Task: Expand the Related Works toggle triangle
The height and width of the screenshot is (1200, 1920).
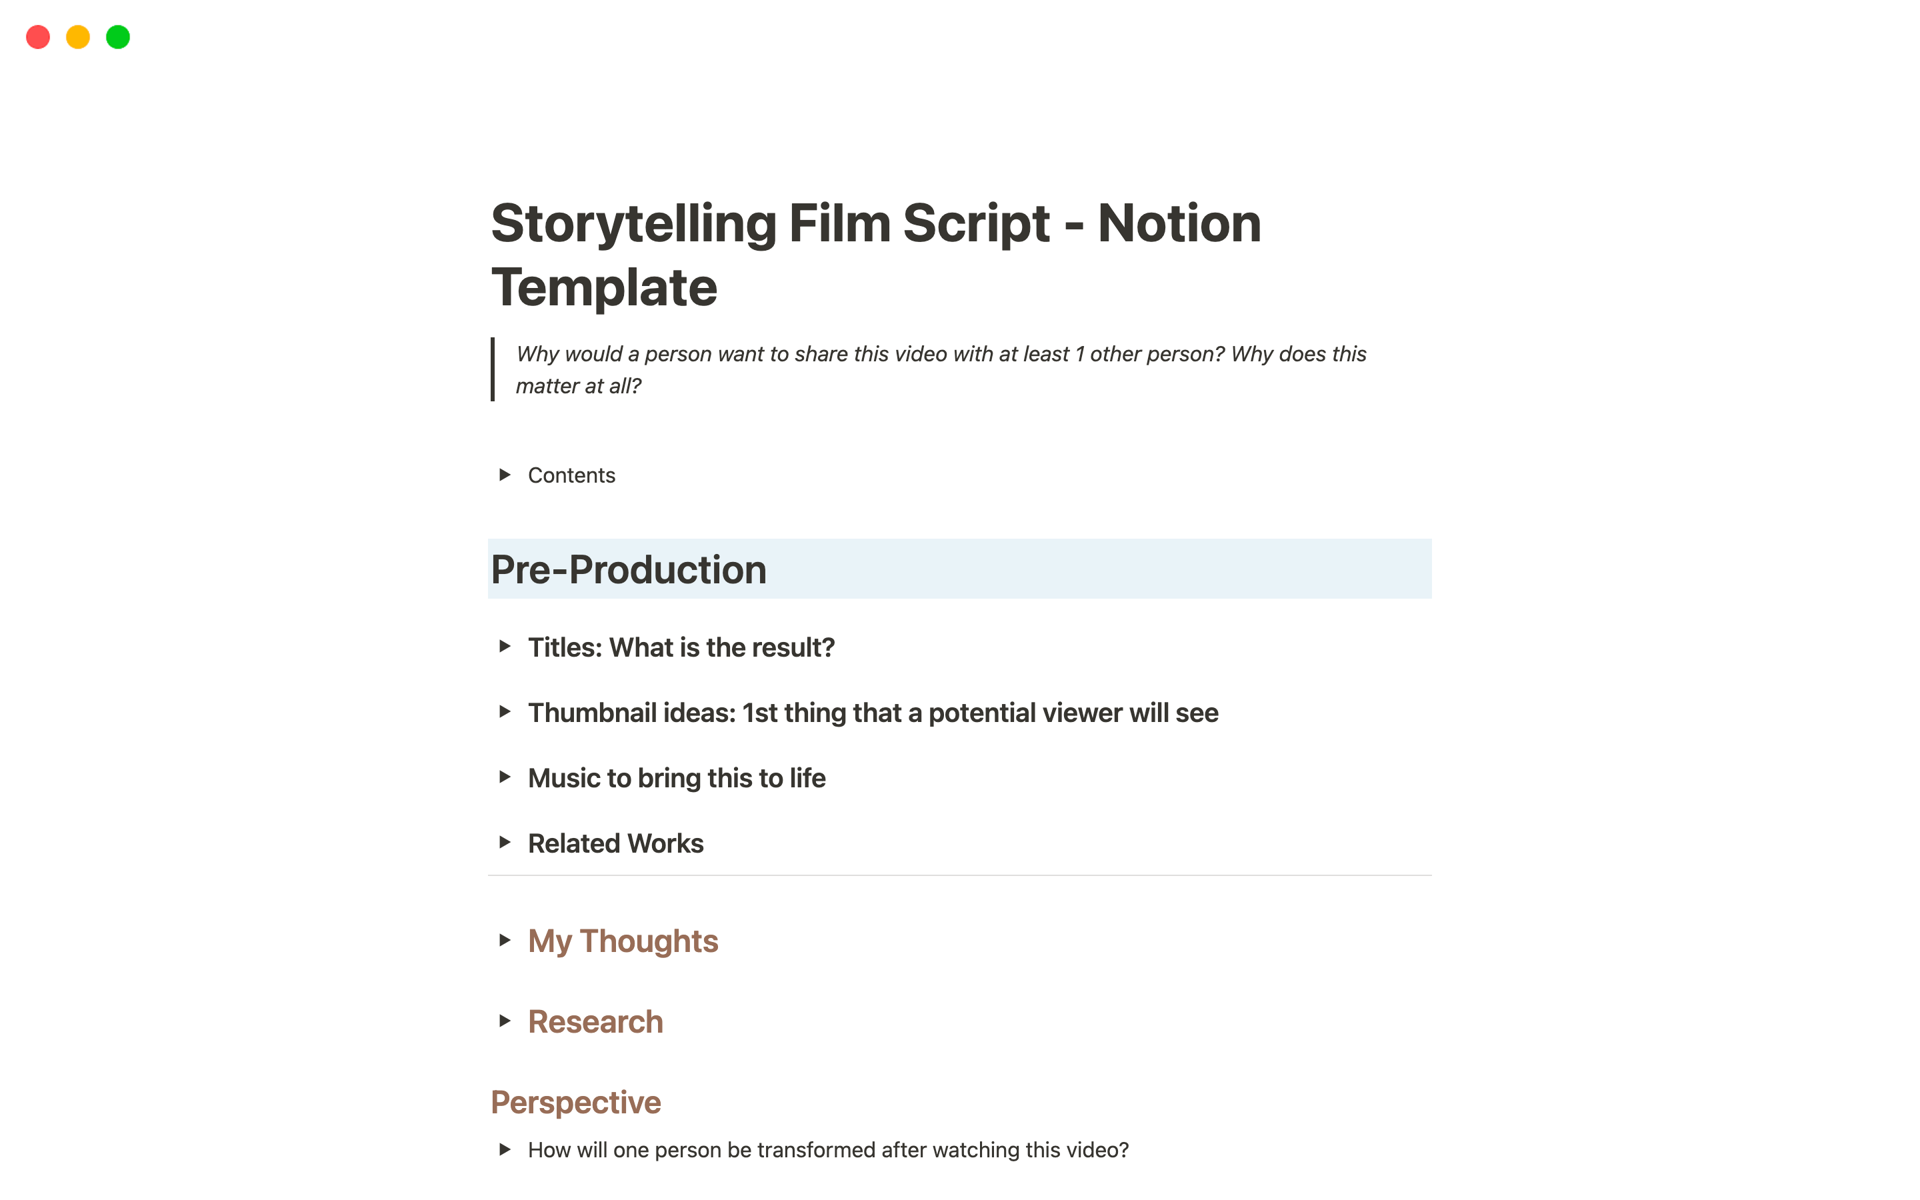Action: (505, 843)
